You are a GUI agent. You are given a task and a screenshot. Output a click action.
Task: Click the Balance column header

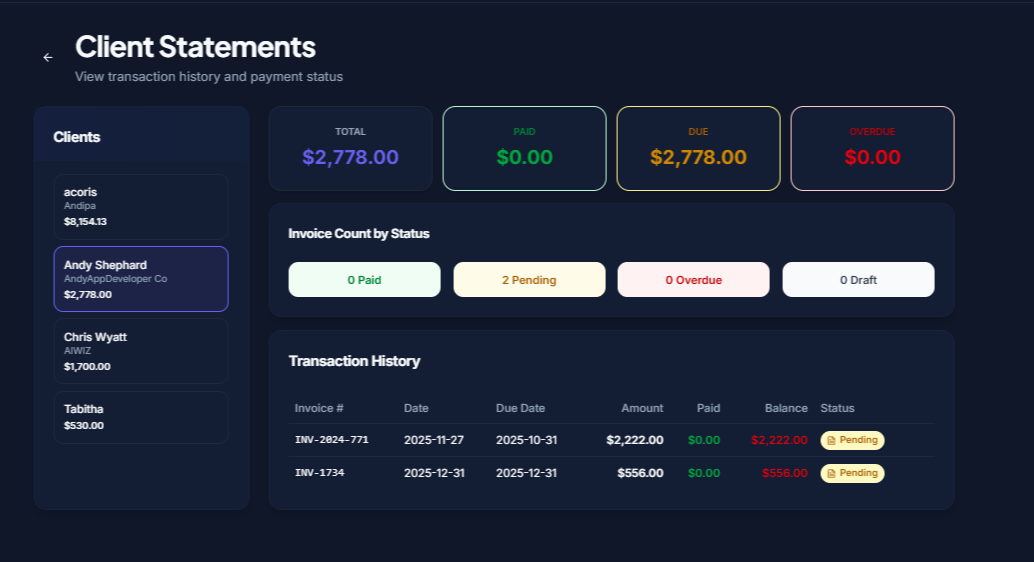786,408
